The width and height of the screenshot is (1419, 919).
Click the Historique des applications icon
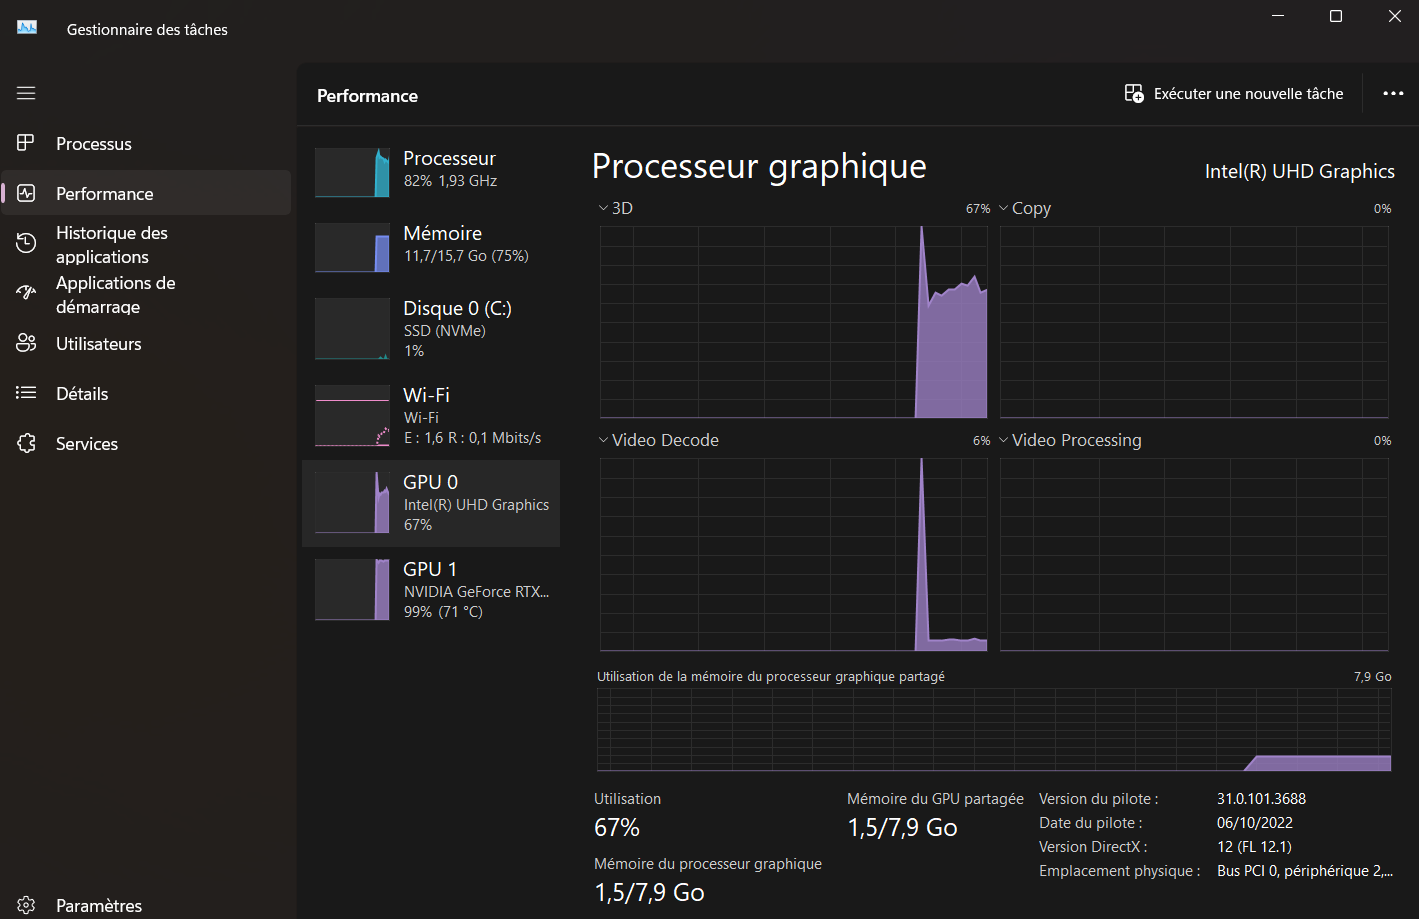26,243
